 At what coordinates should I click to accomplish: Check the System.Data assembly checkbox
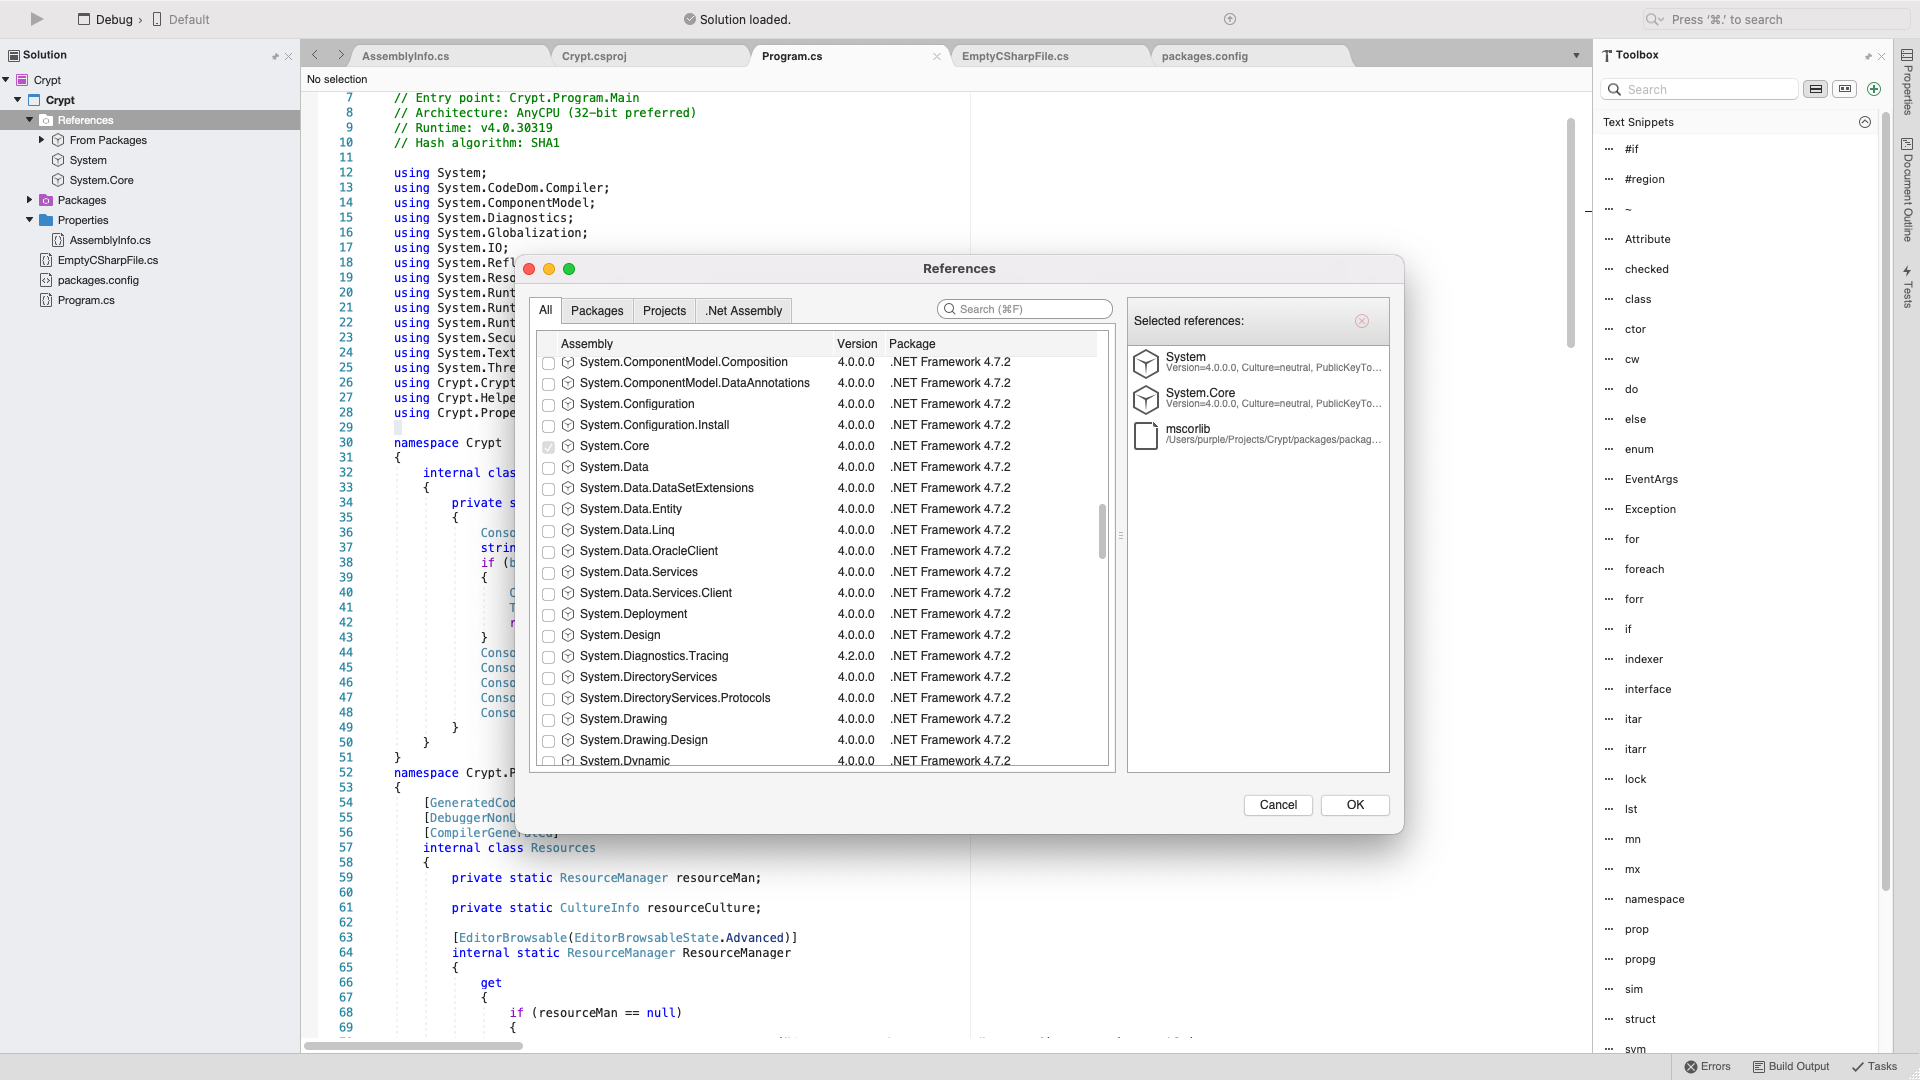pyautogui.click(x=548, y=468)
